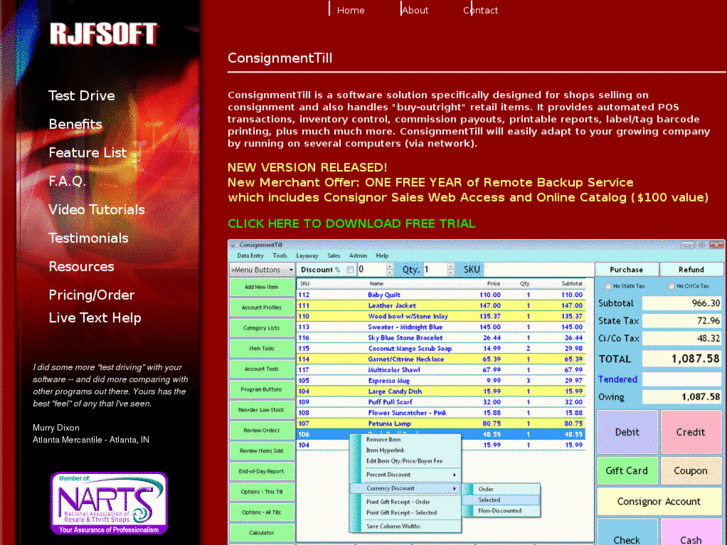This screenshot has width=727, height=545.
Task: Switch to the Refund tab
Action: pyautogui.click(x=691, y=269)
